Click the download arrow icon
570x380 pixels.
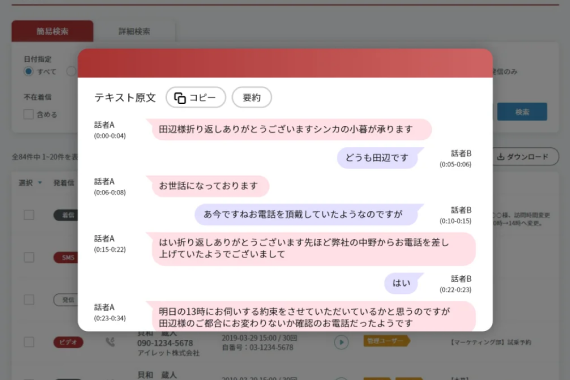[x=501, y=157]
